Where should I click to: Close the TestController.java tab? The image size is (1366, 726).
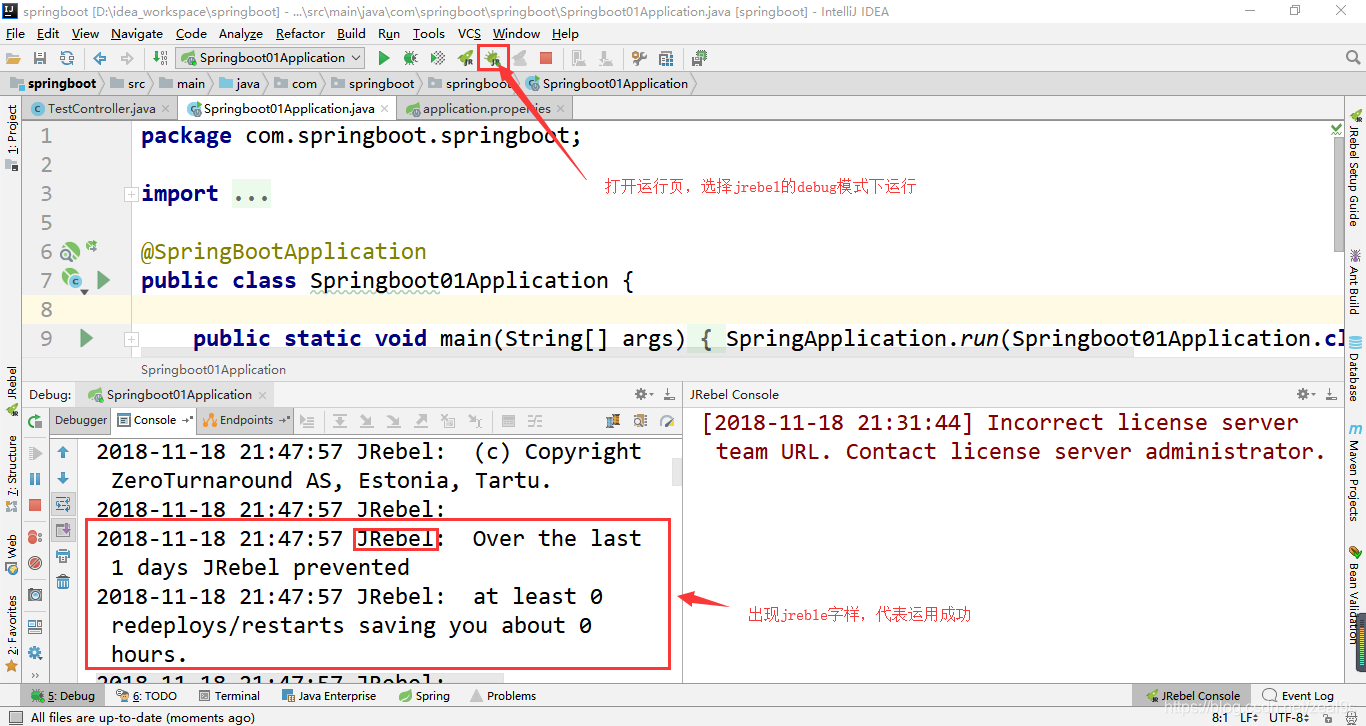(x=166, y=109)
